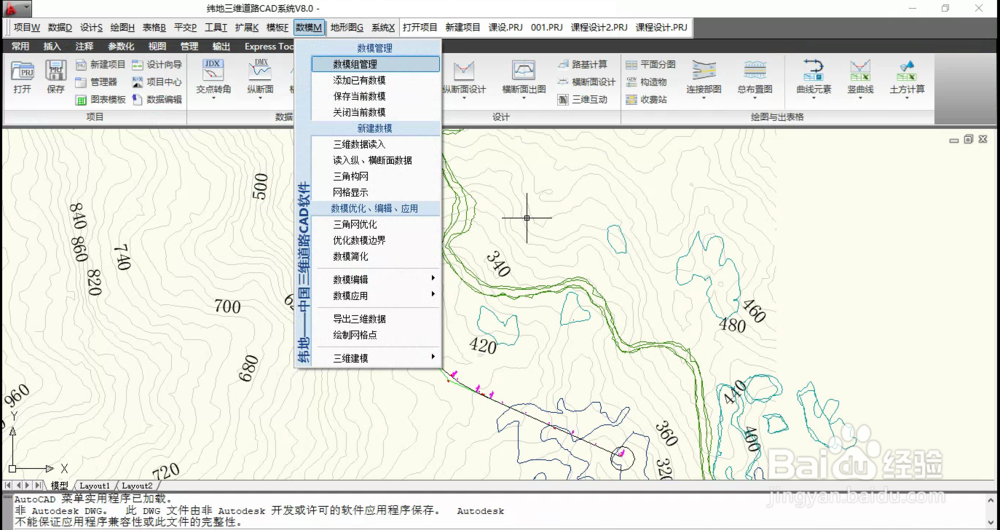The image size is (1000, 530).
Task: Click the 构造物 structures tool
Action: 645,82
